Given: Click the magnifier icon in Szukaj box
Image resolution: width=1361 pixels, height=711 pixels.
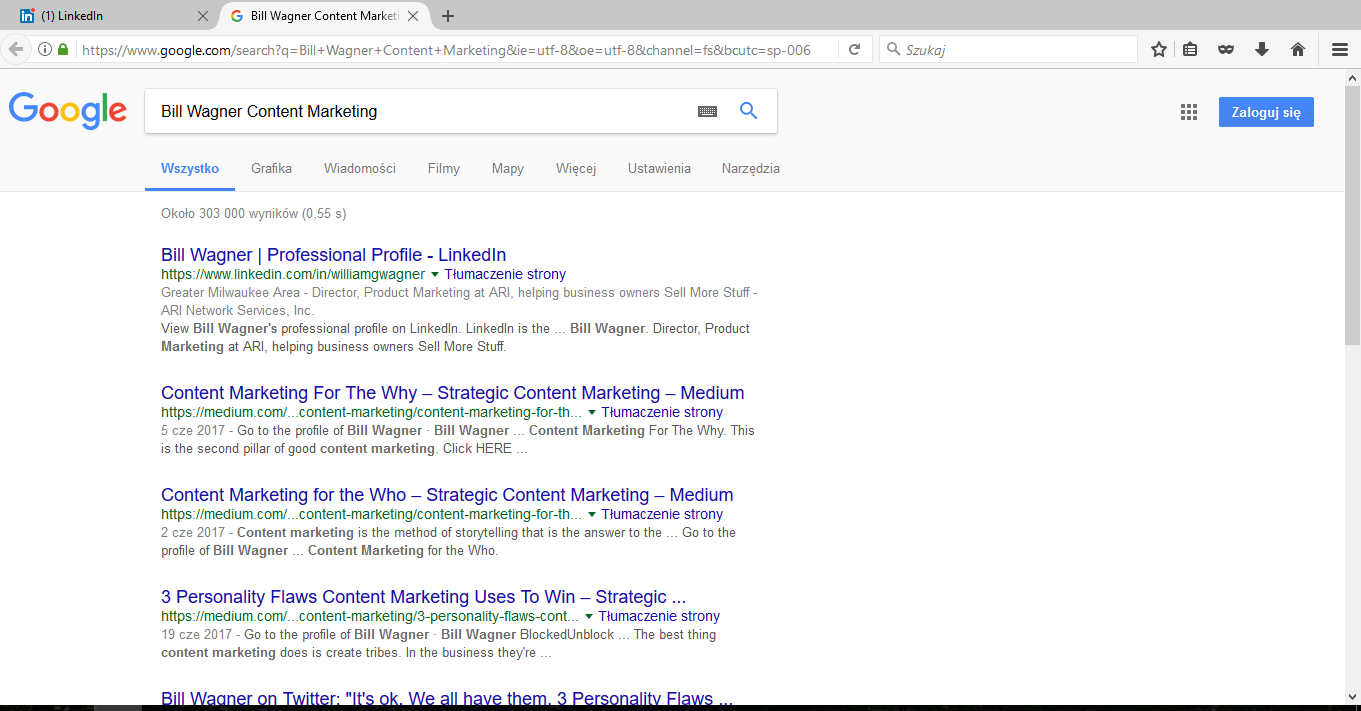Looking at the screenshot, I should click(892, 49).
